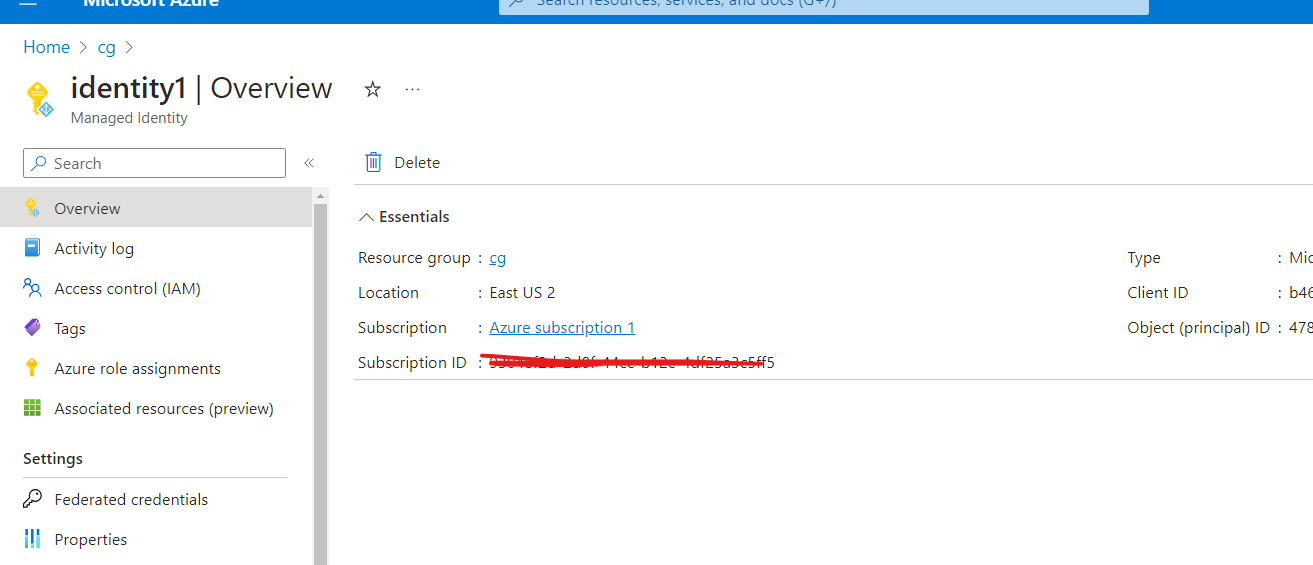
Task: Click the Home breadcrumb link
Action: coord(46,47)
